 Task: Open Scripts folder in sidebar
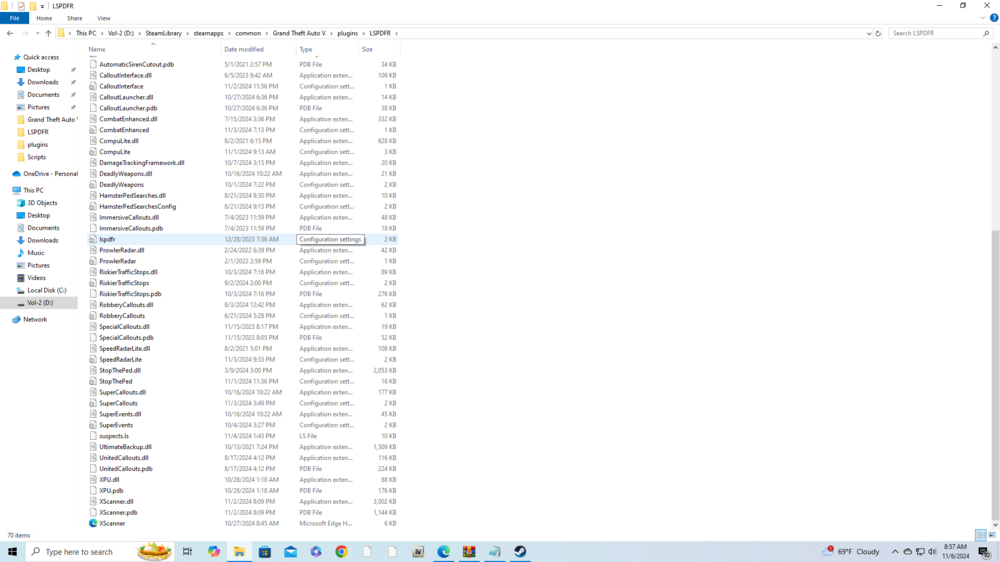(36, 157)
